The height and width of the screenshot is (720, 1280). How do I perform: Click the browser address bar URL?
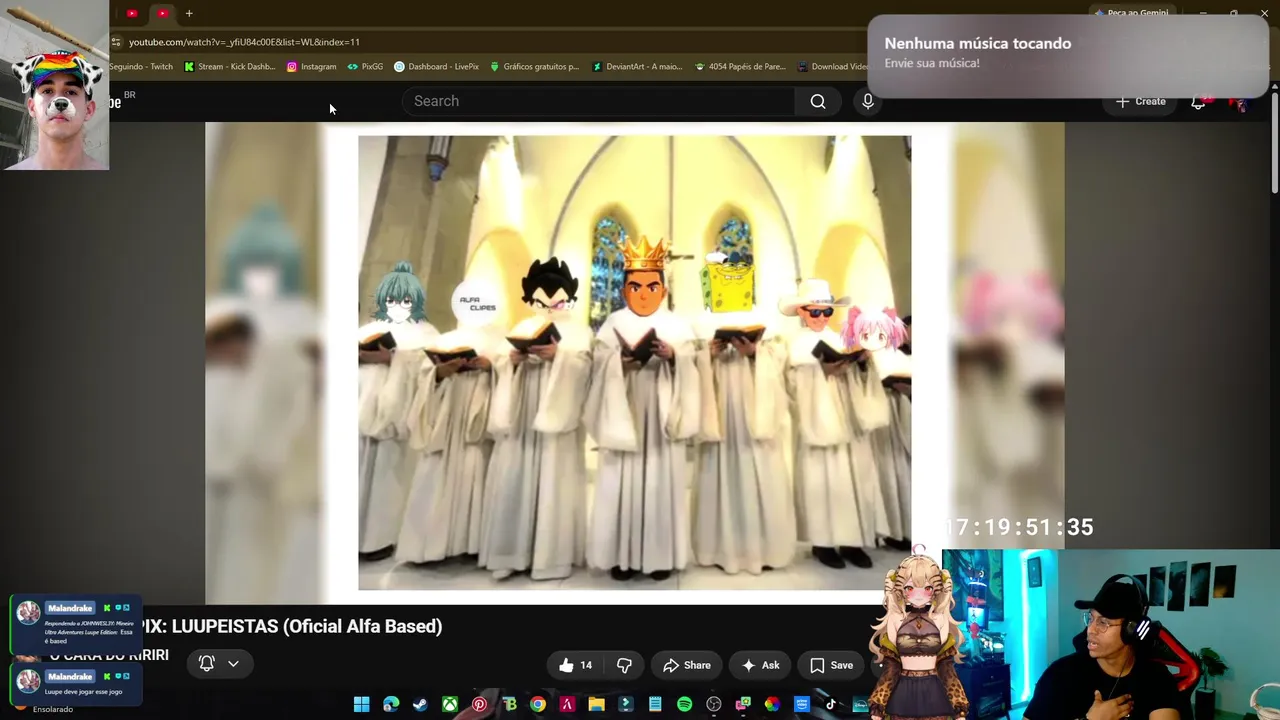(244, 42)
